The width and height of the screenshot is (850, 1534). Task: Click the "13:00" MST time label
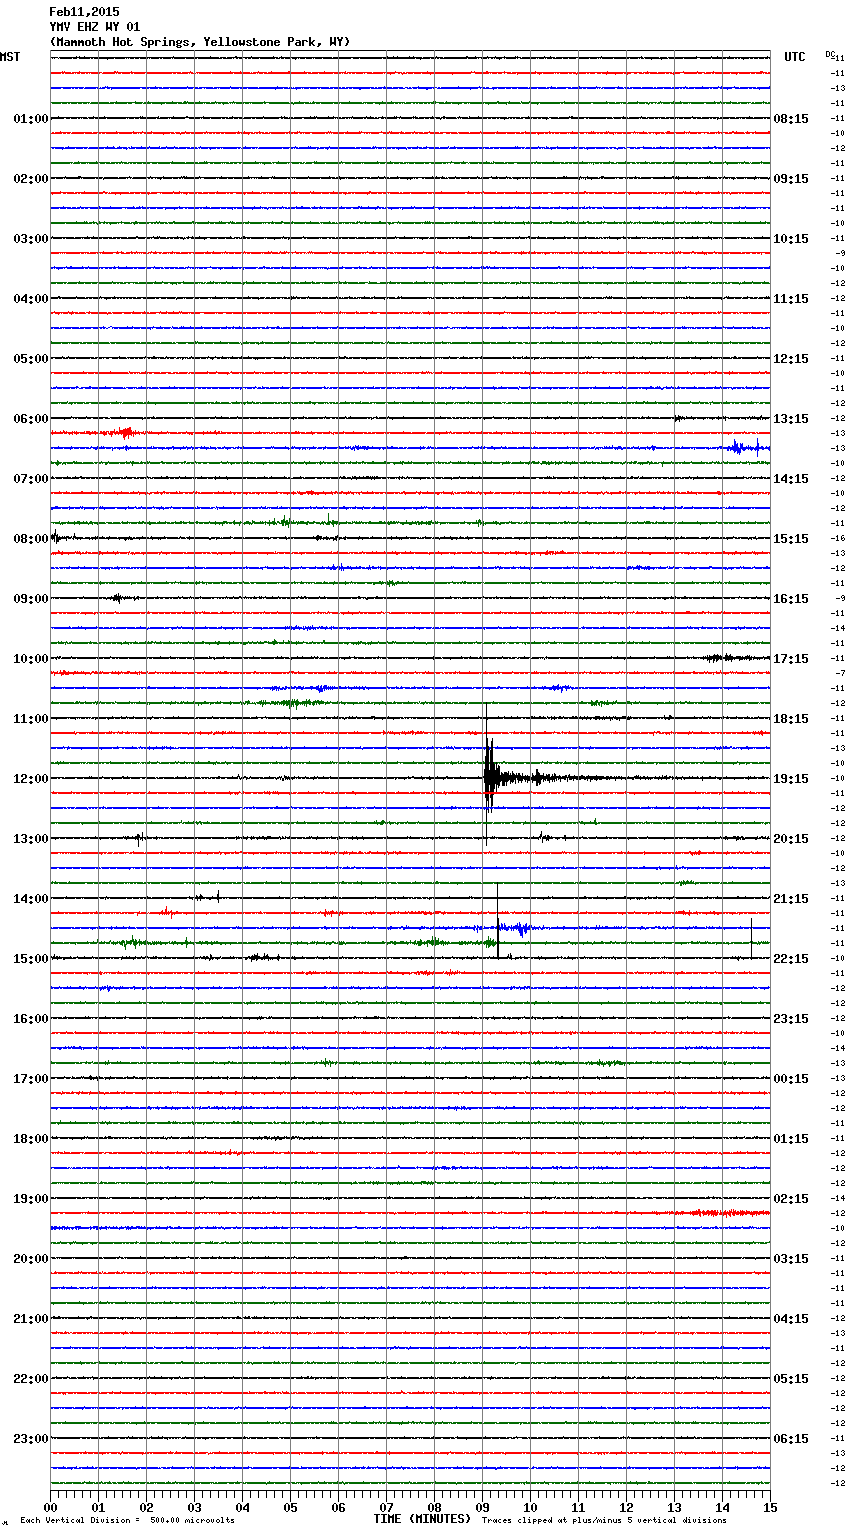tap(31, 839)
